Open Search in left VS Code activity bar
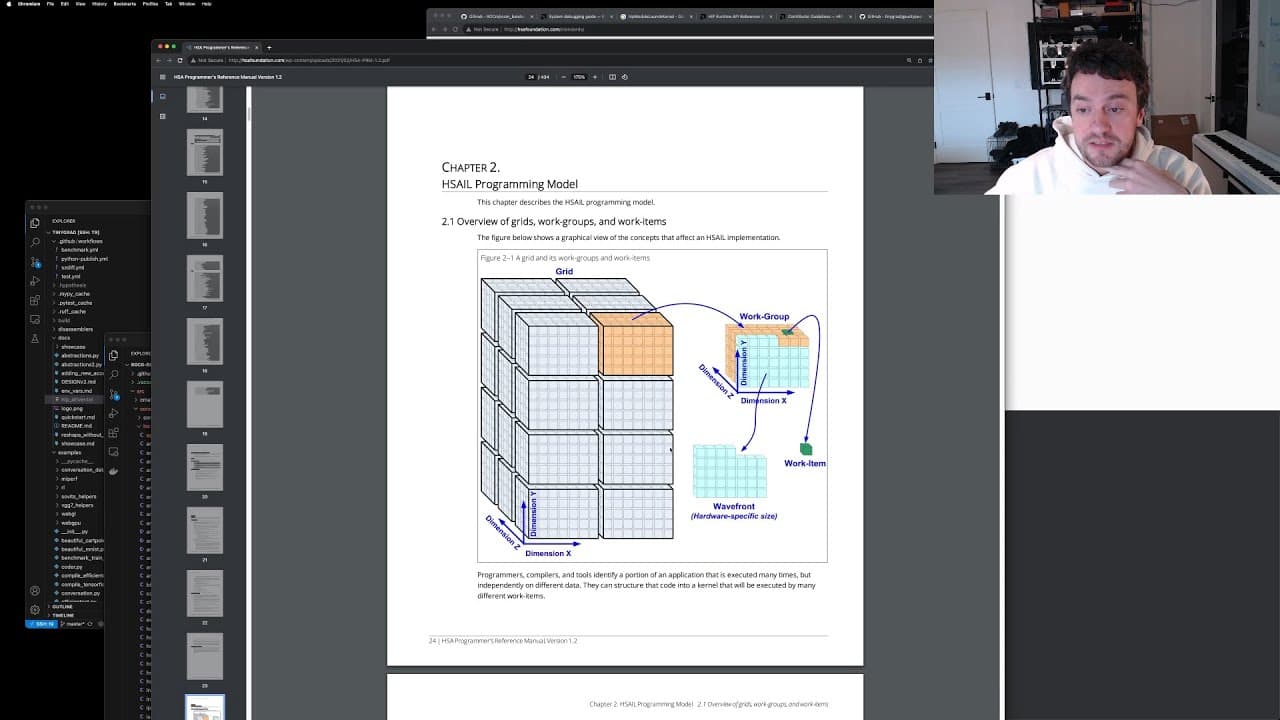 point(35,242)
